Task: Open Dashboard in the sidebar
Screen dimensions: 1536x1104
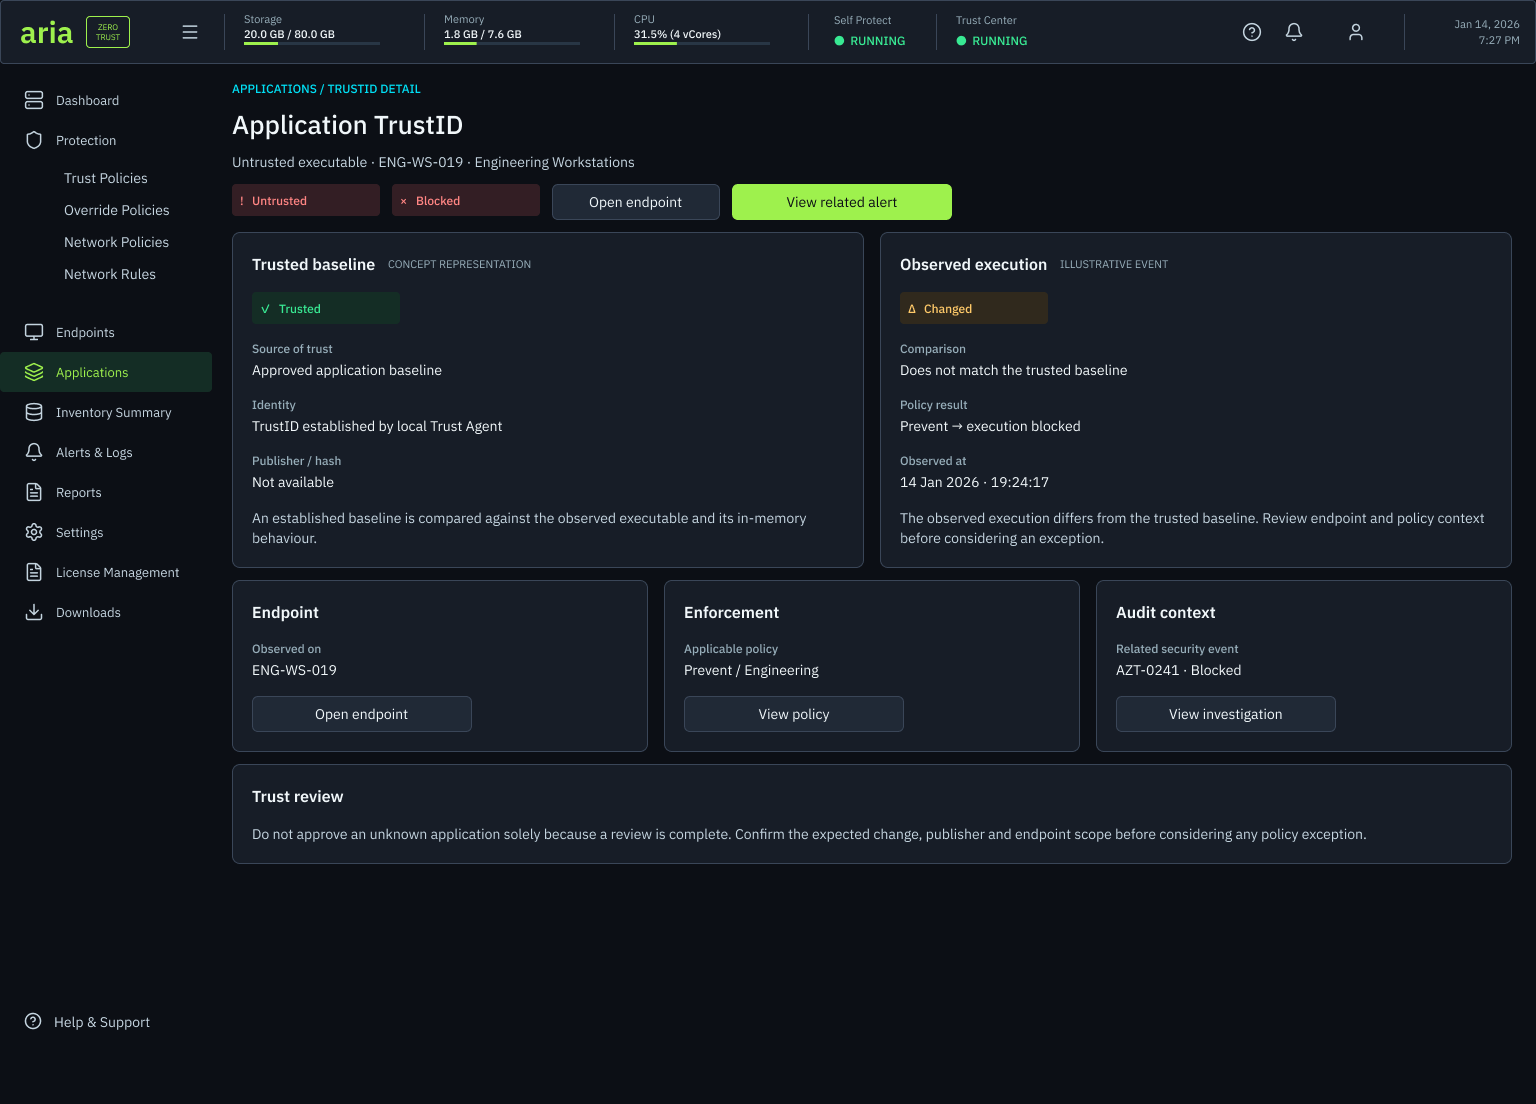Action: point(106,100)
